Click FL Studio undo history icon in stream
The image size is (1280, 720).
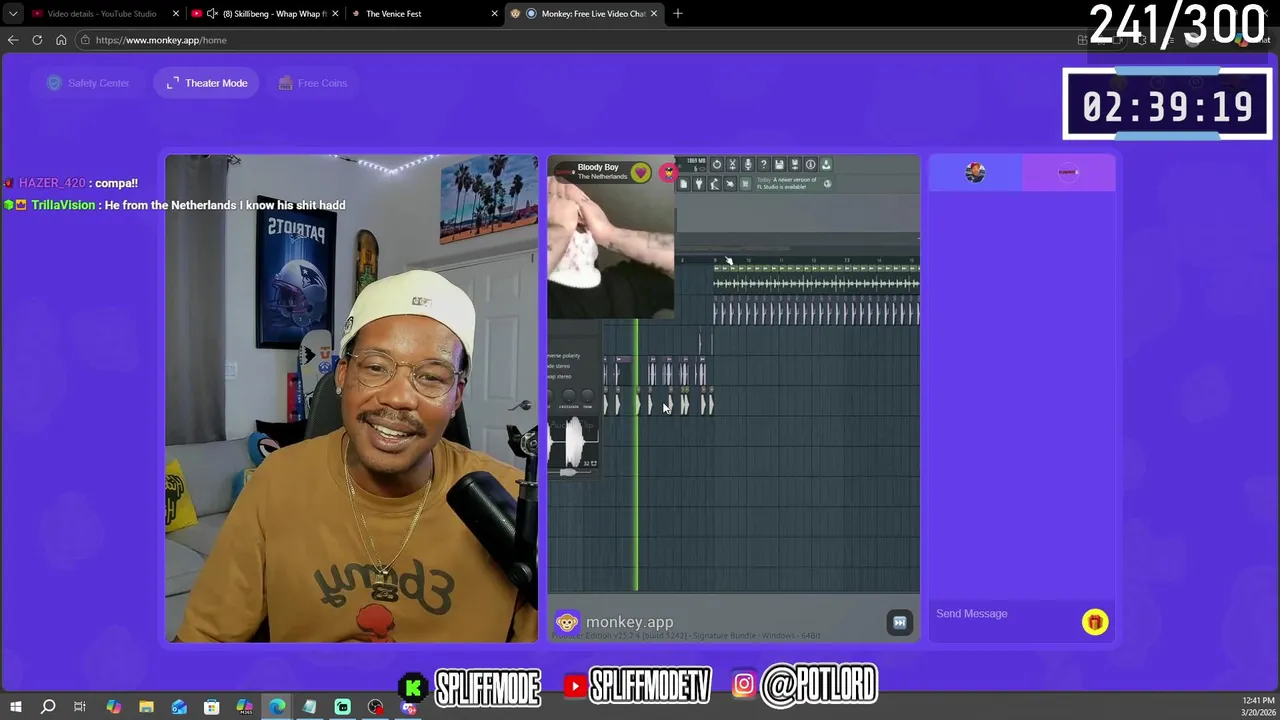click(716, 165)
